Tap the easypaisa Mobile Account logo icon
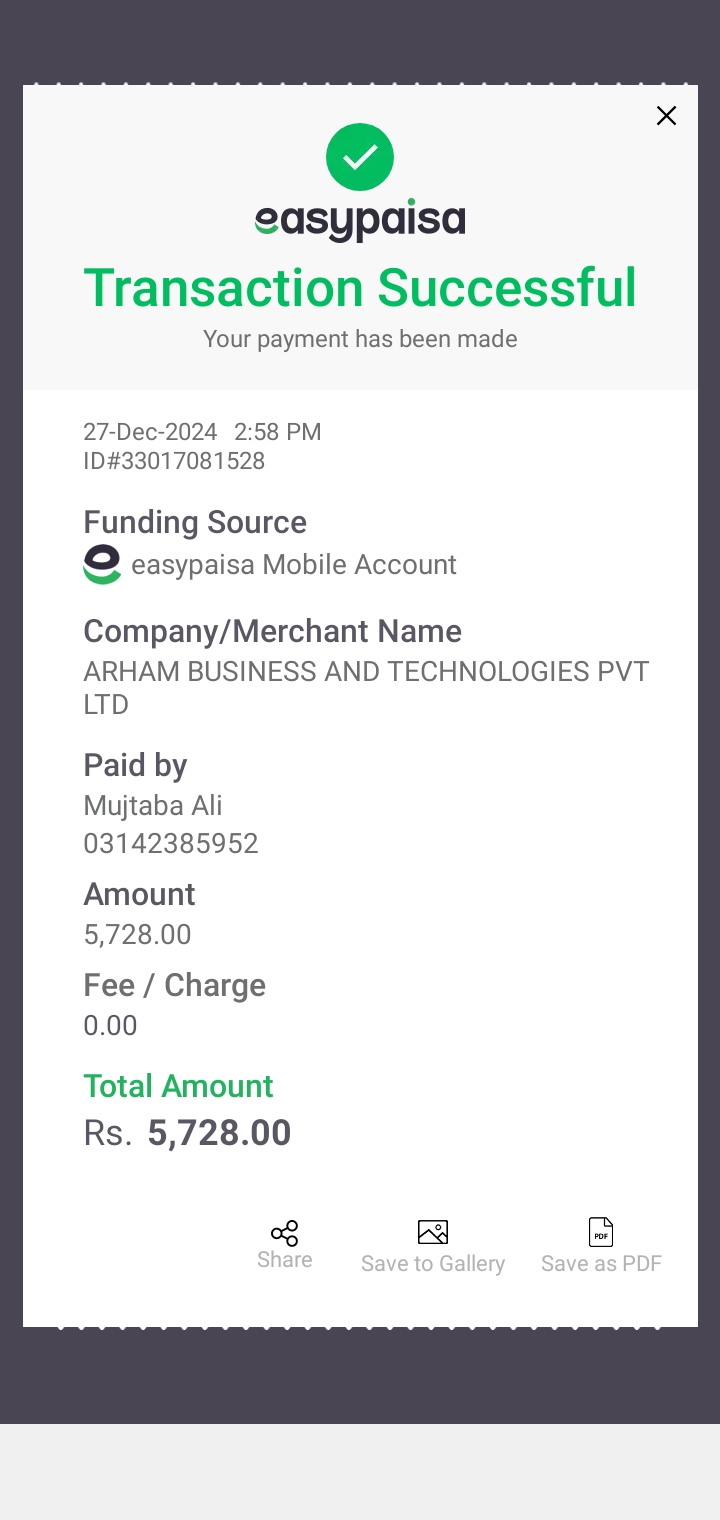Screen dimensions: 720x1520 (102, 565)
